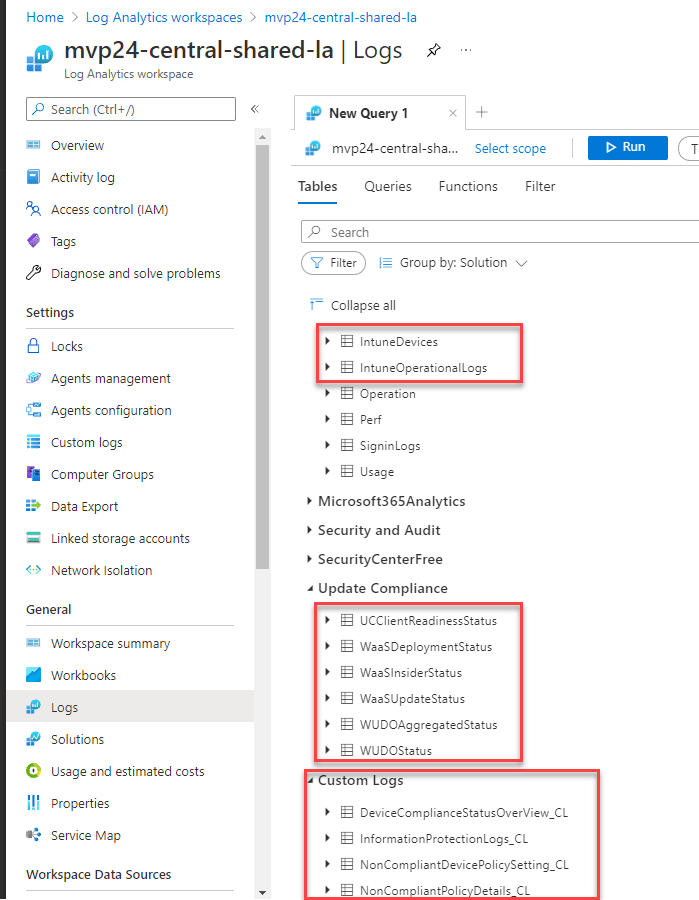The height and width of the screenshot is (900, 699).
Task: Focus the sidebar Search (Ctrl+/) field
Action: [131, 109]
